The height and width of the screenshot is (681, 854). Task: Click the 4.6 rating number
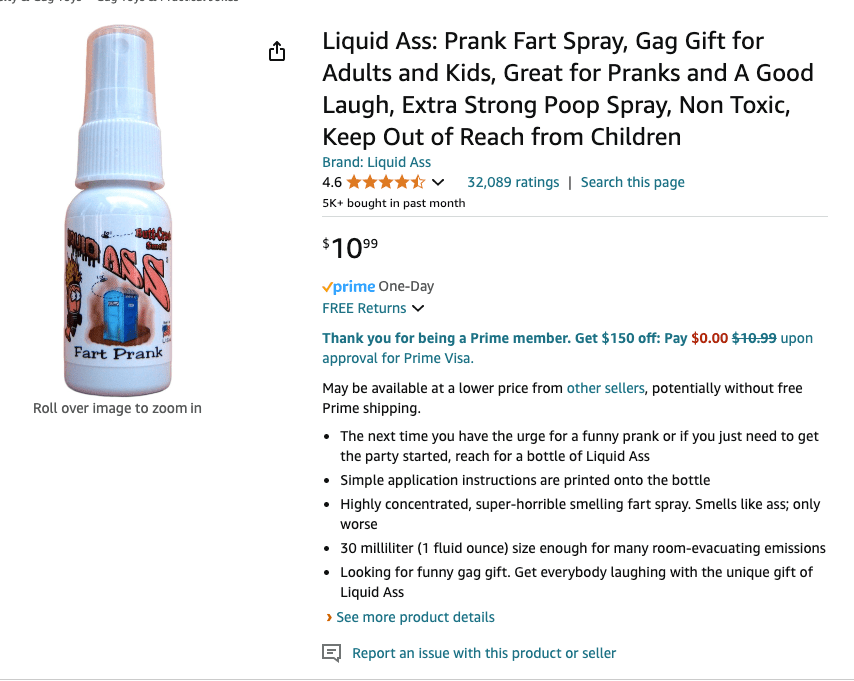click(332, 182)
